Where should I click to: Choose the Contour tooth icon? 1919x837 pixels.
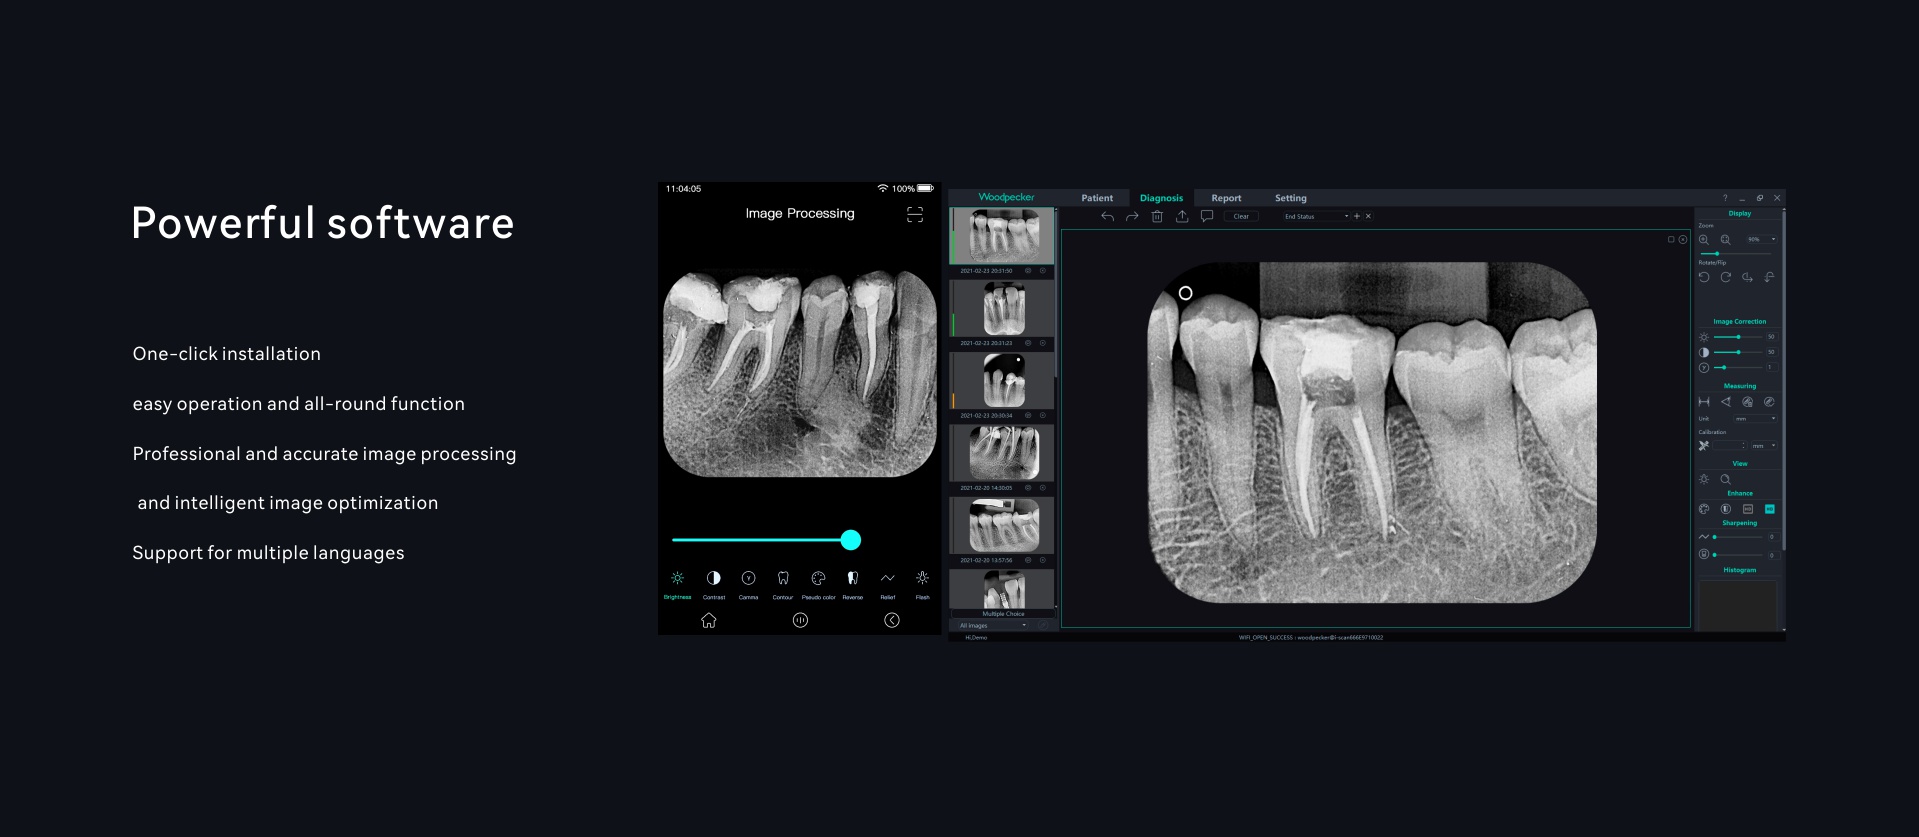click(783, 579)
